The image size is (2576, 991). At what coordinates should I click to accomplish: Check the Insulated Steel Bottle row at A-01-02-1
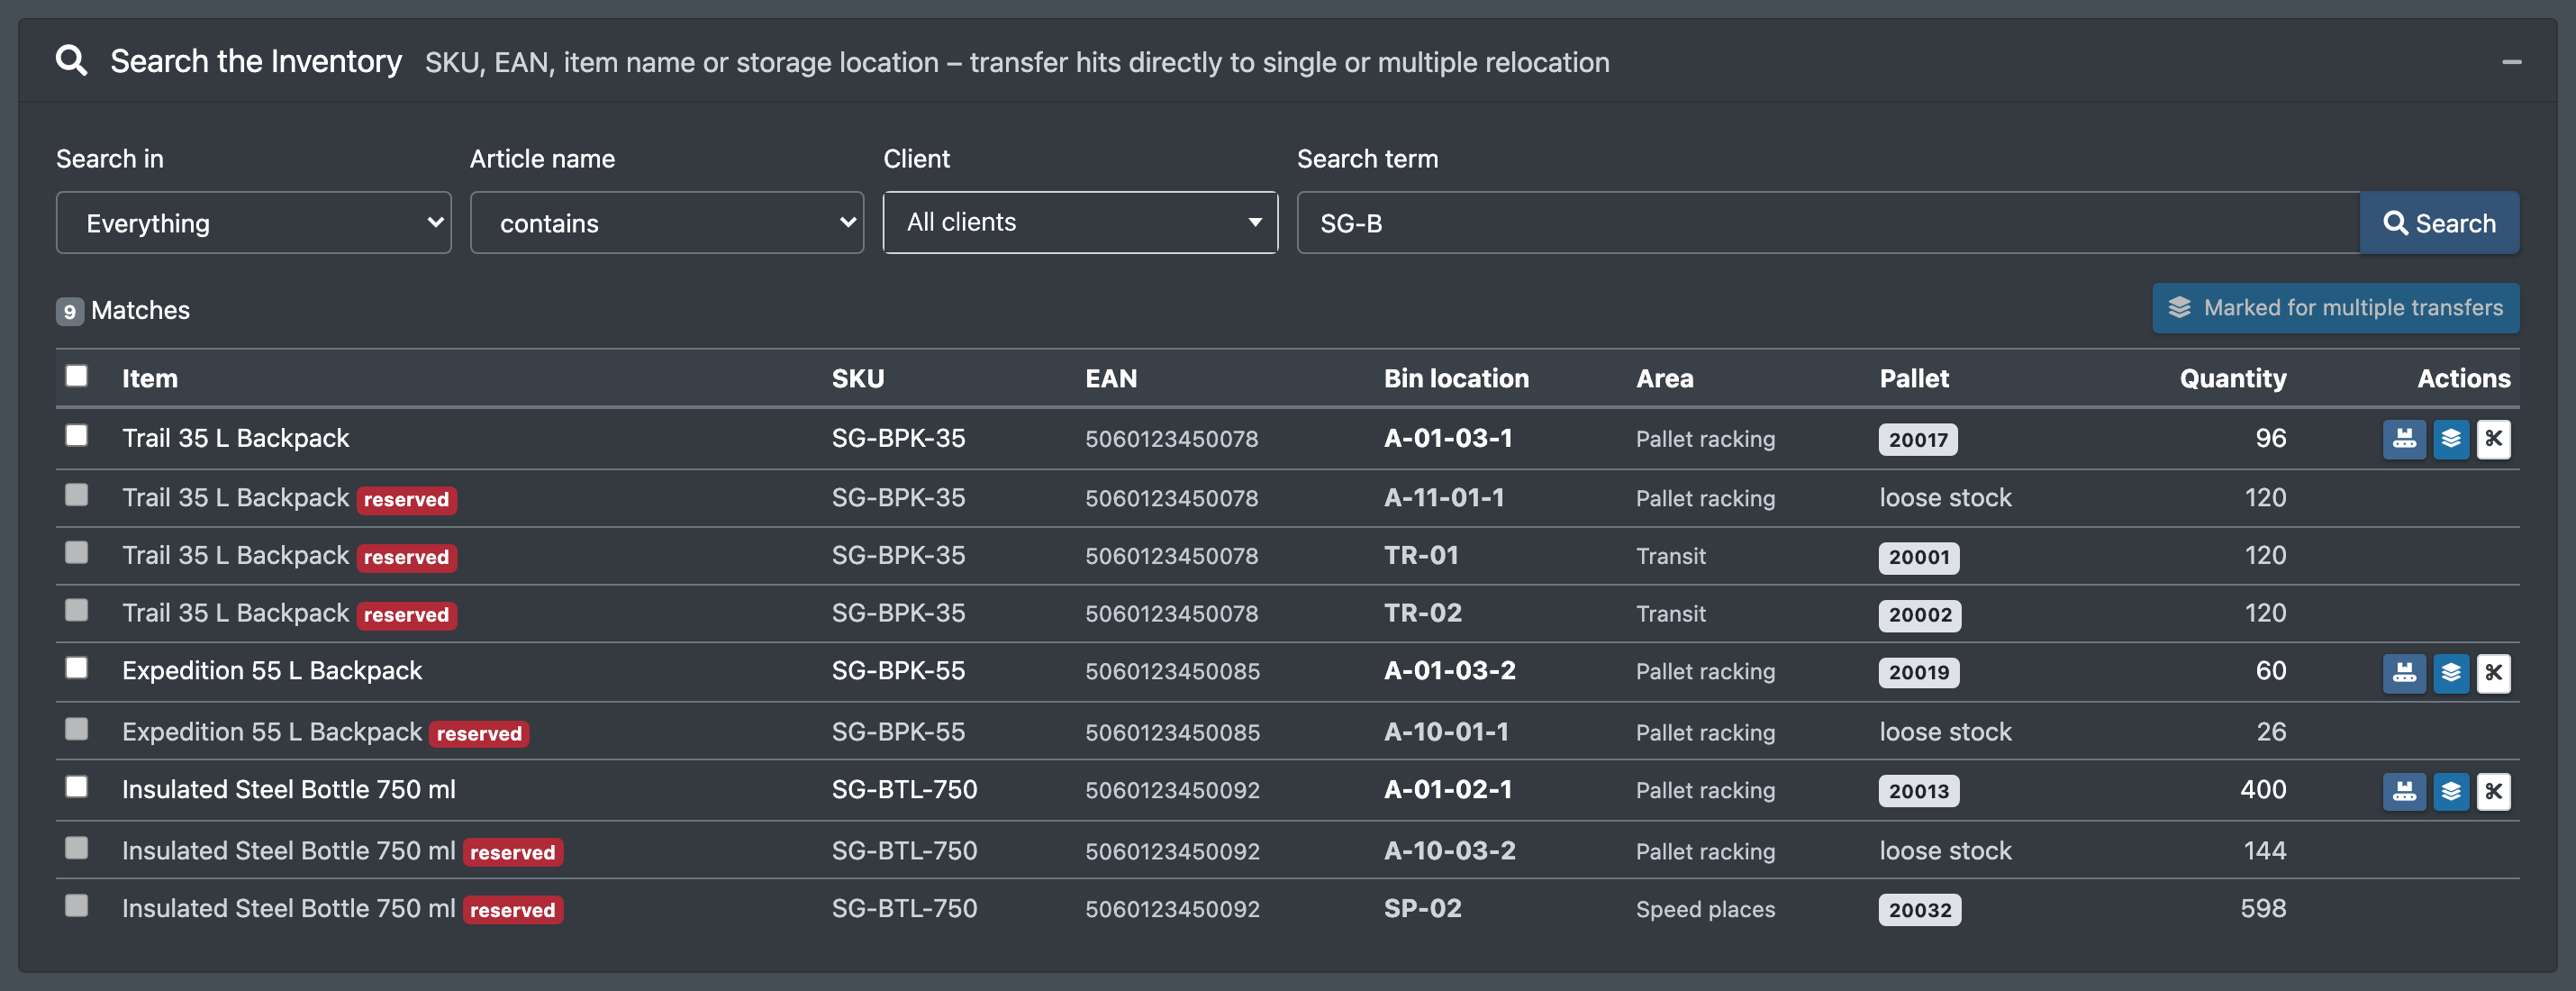[76, 787]
